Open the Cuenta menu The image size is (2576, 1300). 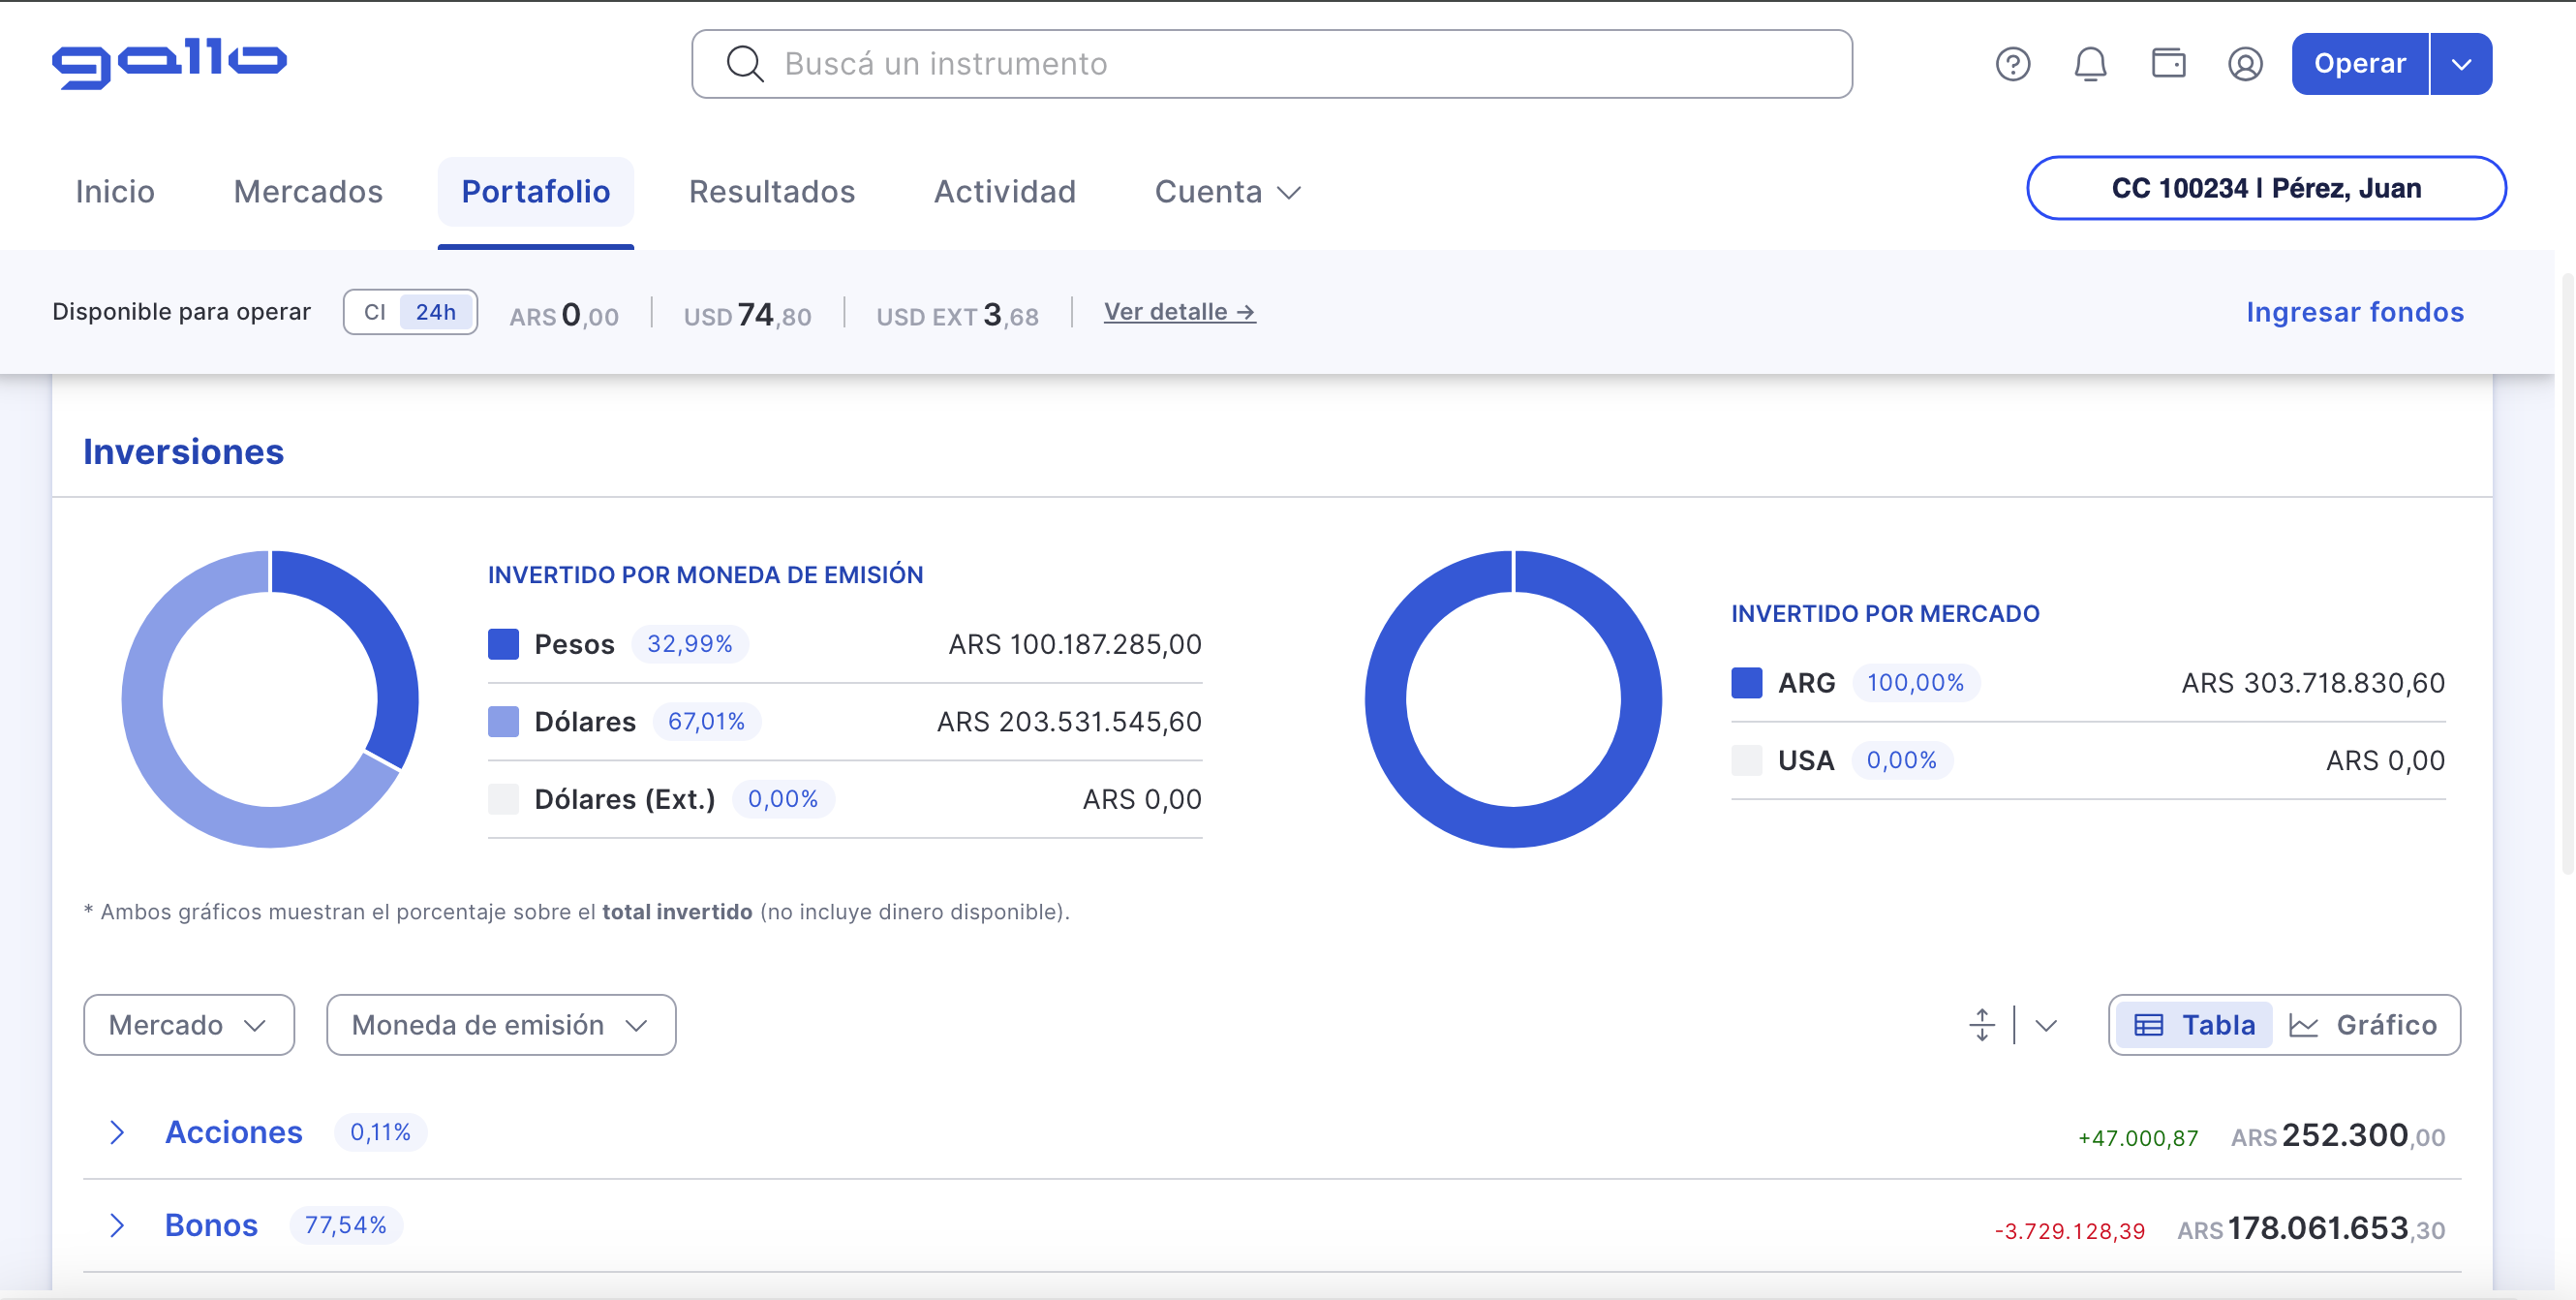coord(1227,192)
